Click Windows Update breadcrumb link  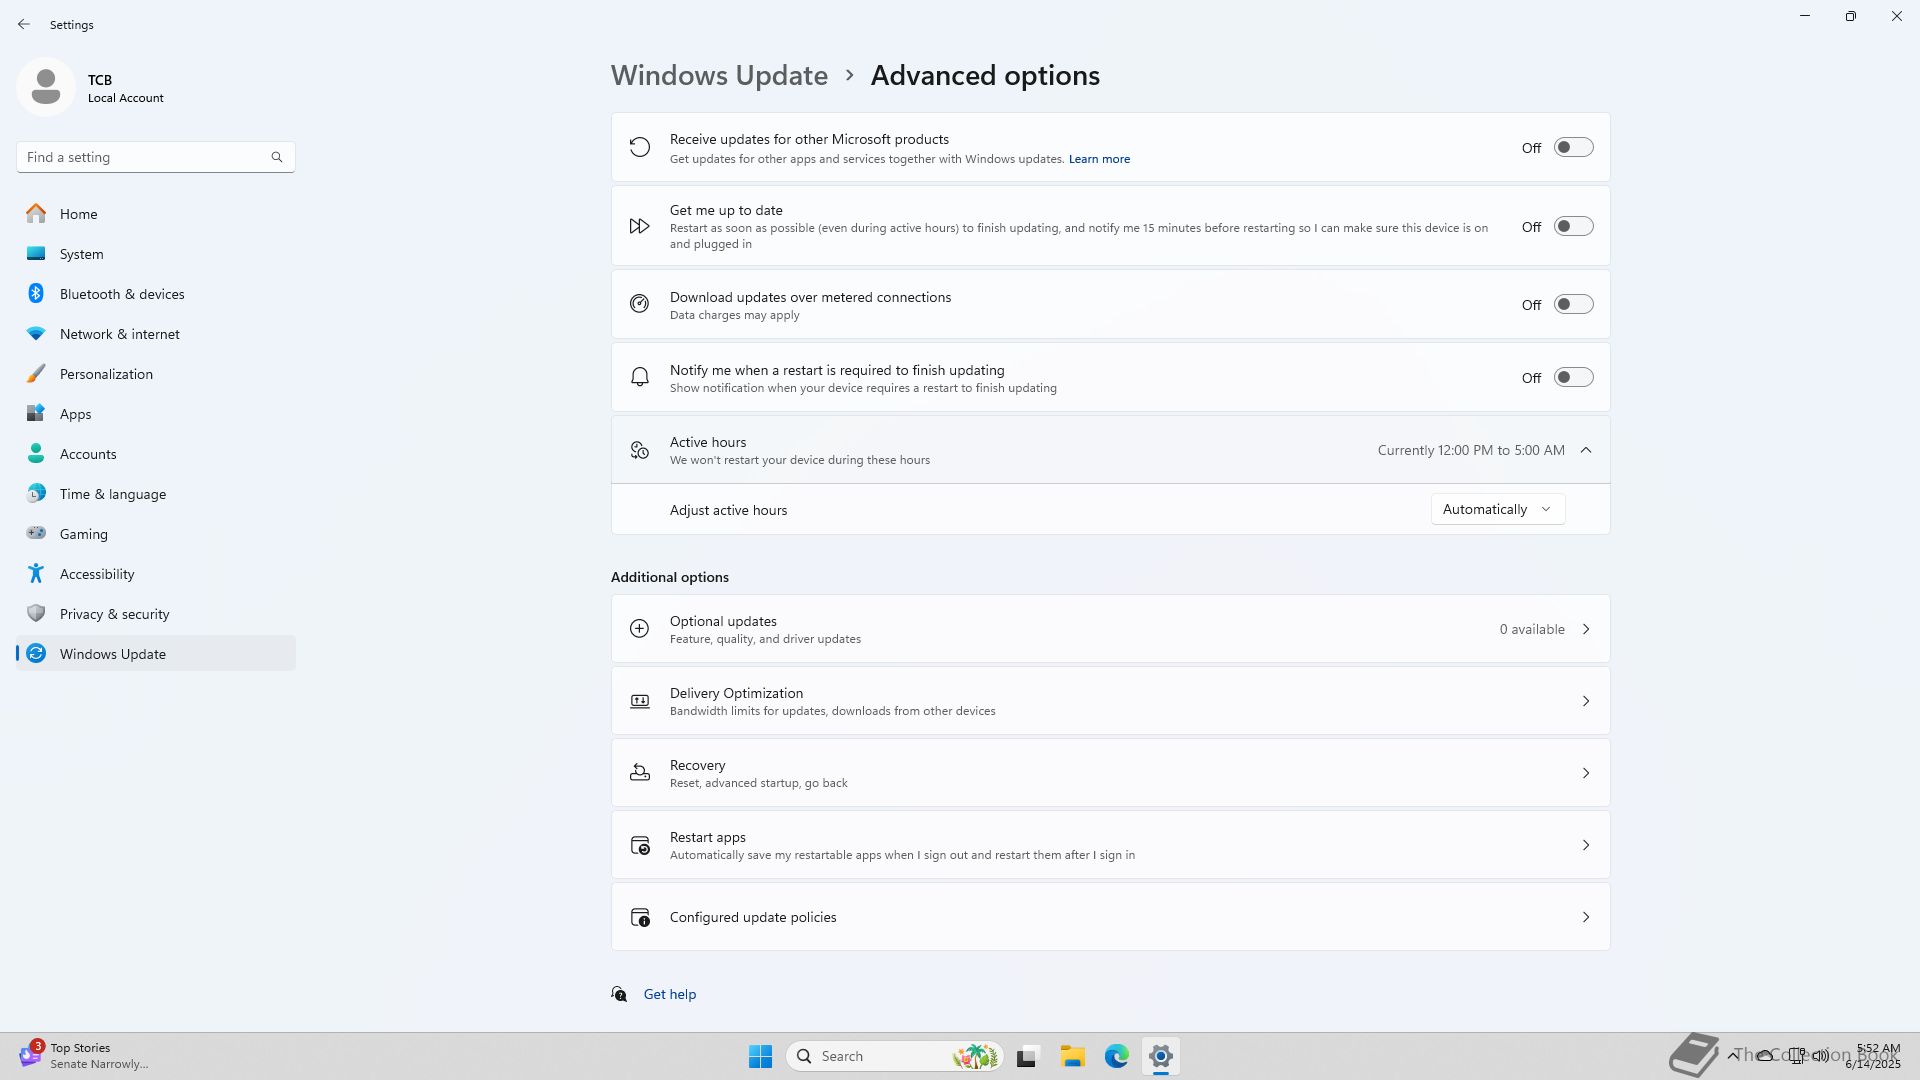pos(719,76)
